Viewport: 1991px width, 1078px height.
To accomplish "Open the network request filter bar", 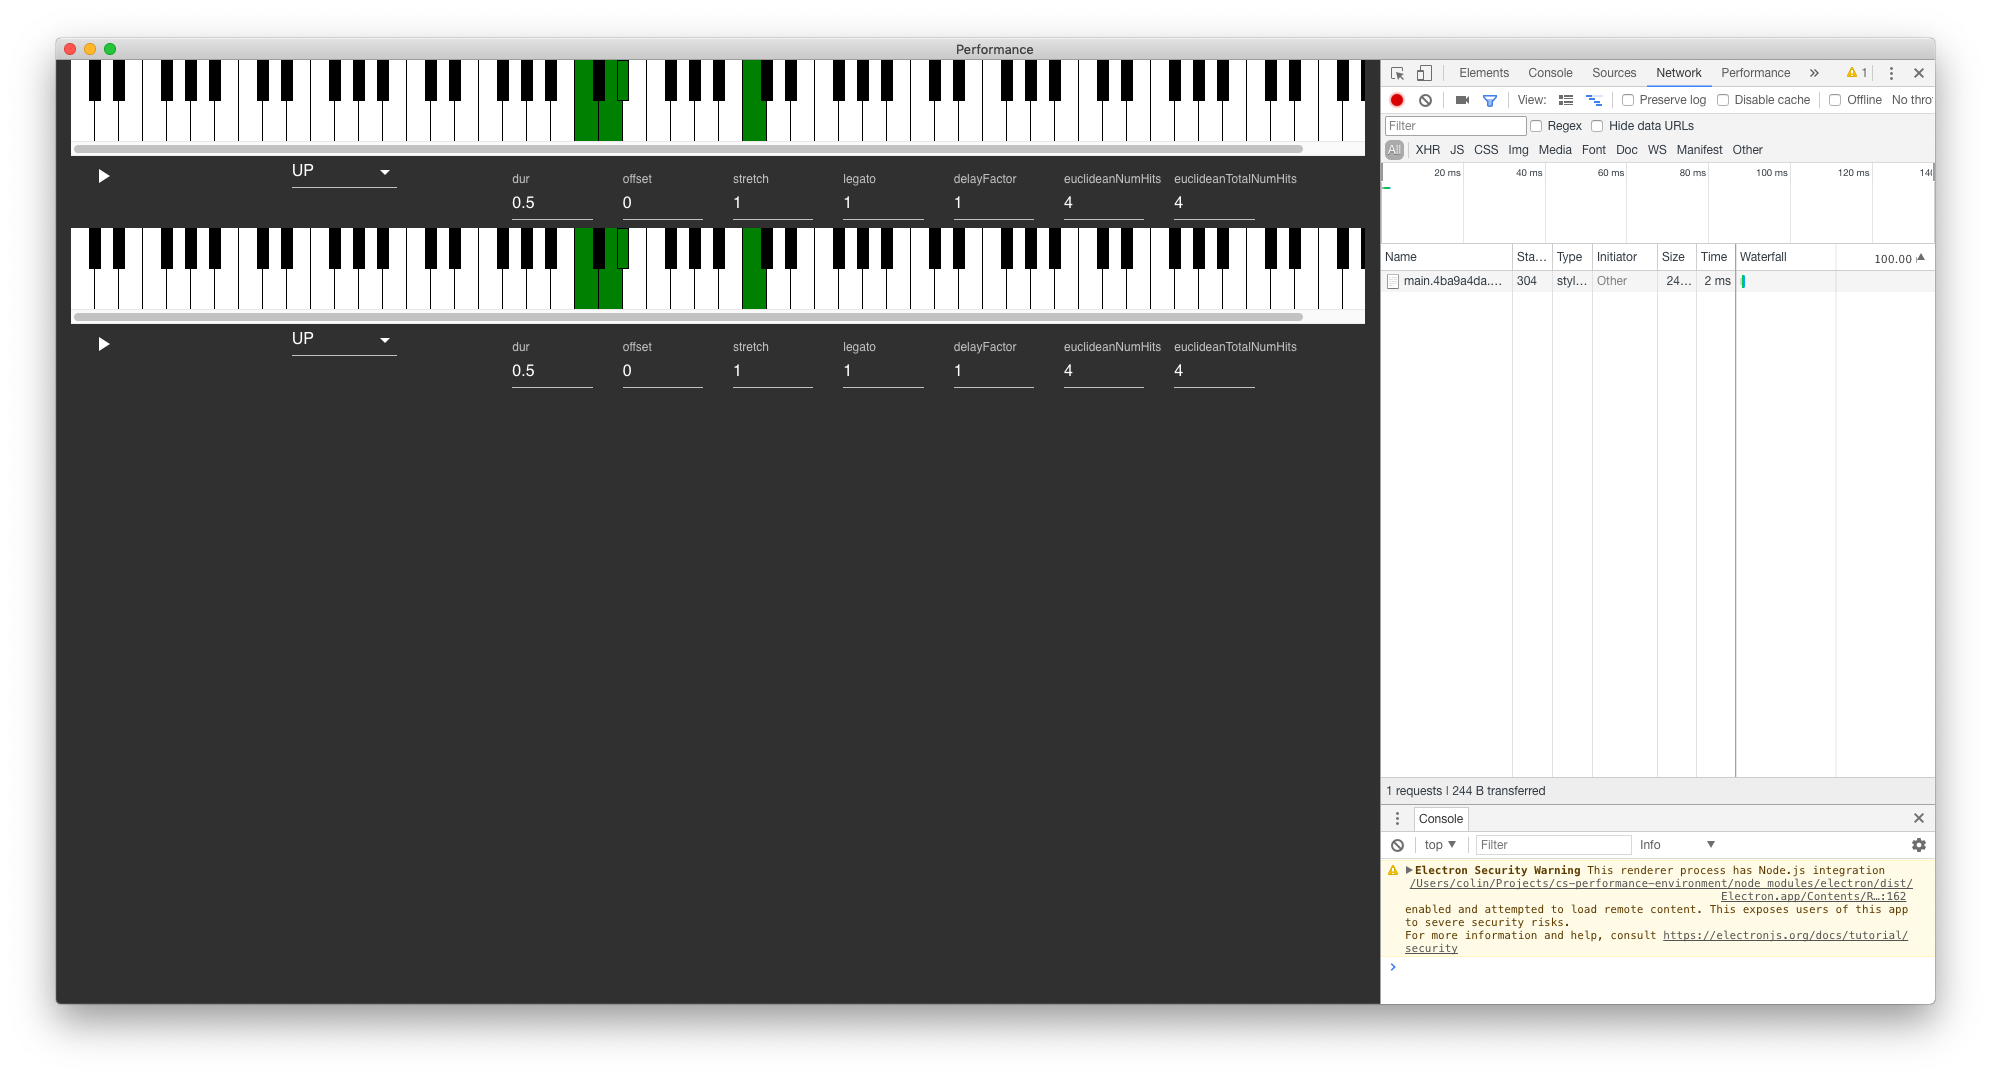I will [x=1489, y=100].
